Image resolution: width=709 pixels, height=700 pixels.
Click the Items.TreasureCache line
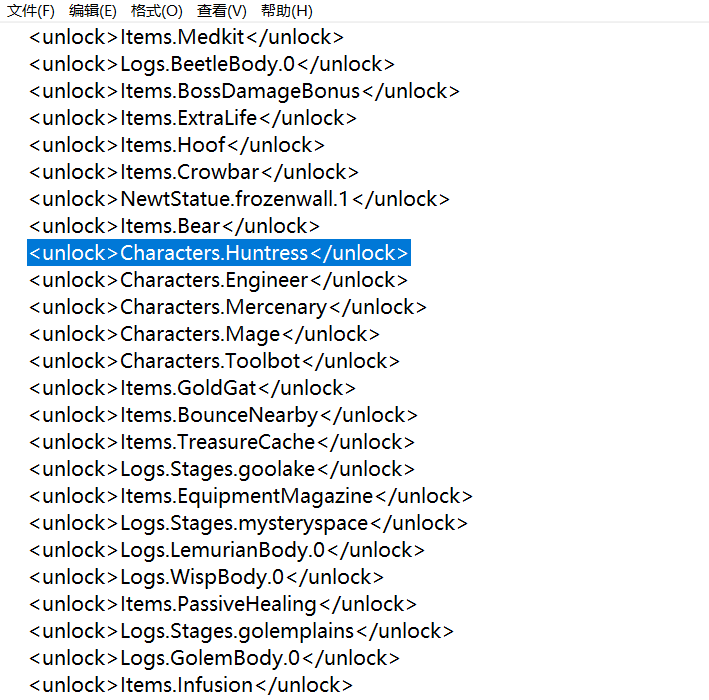222,442
